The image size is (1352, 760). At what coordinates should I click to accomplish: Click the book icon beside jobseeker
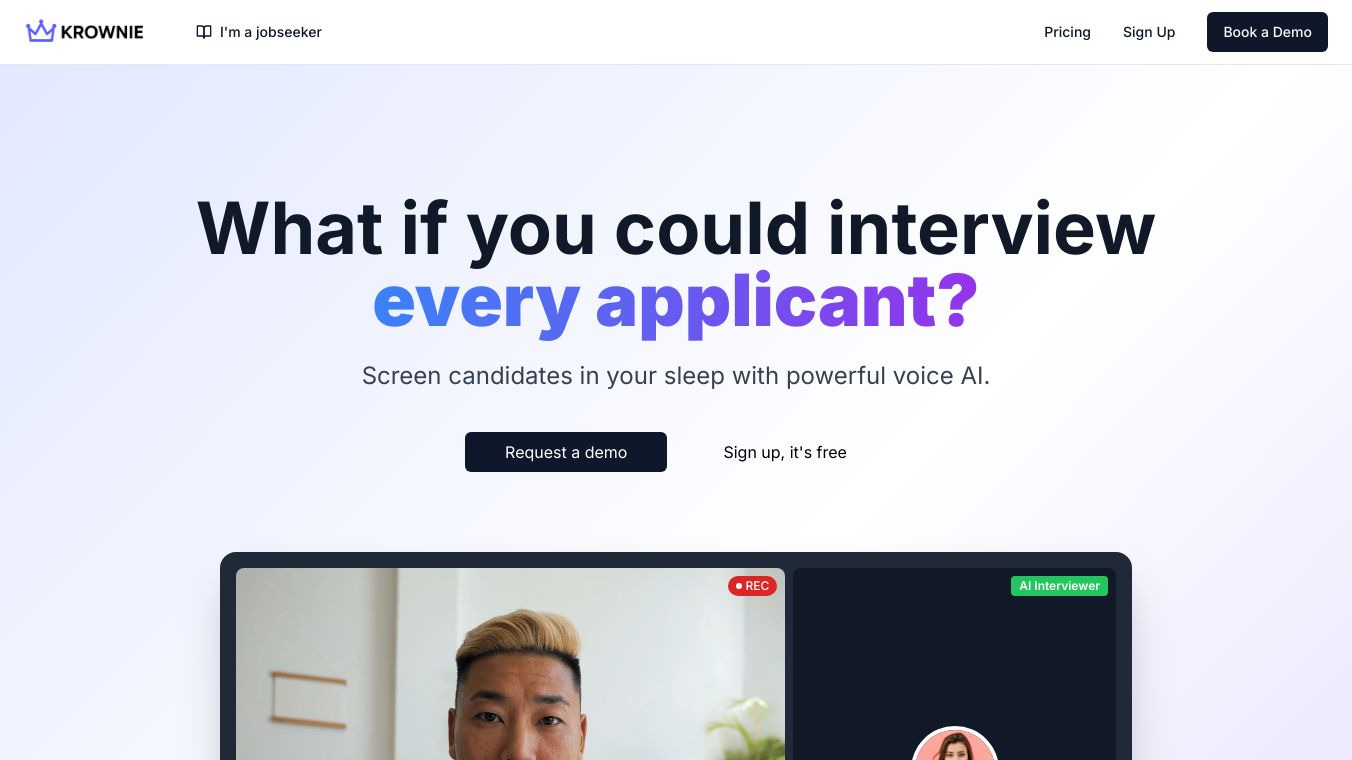click(204, 32)
